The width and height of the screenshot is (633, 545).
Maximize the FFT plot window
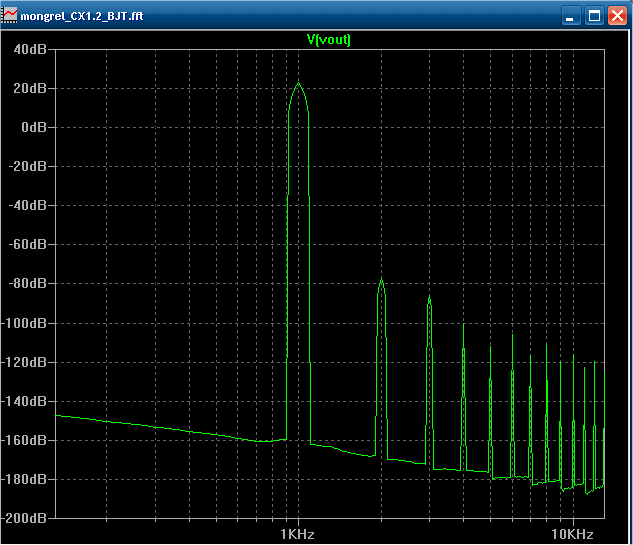pos(594,16)
